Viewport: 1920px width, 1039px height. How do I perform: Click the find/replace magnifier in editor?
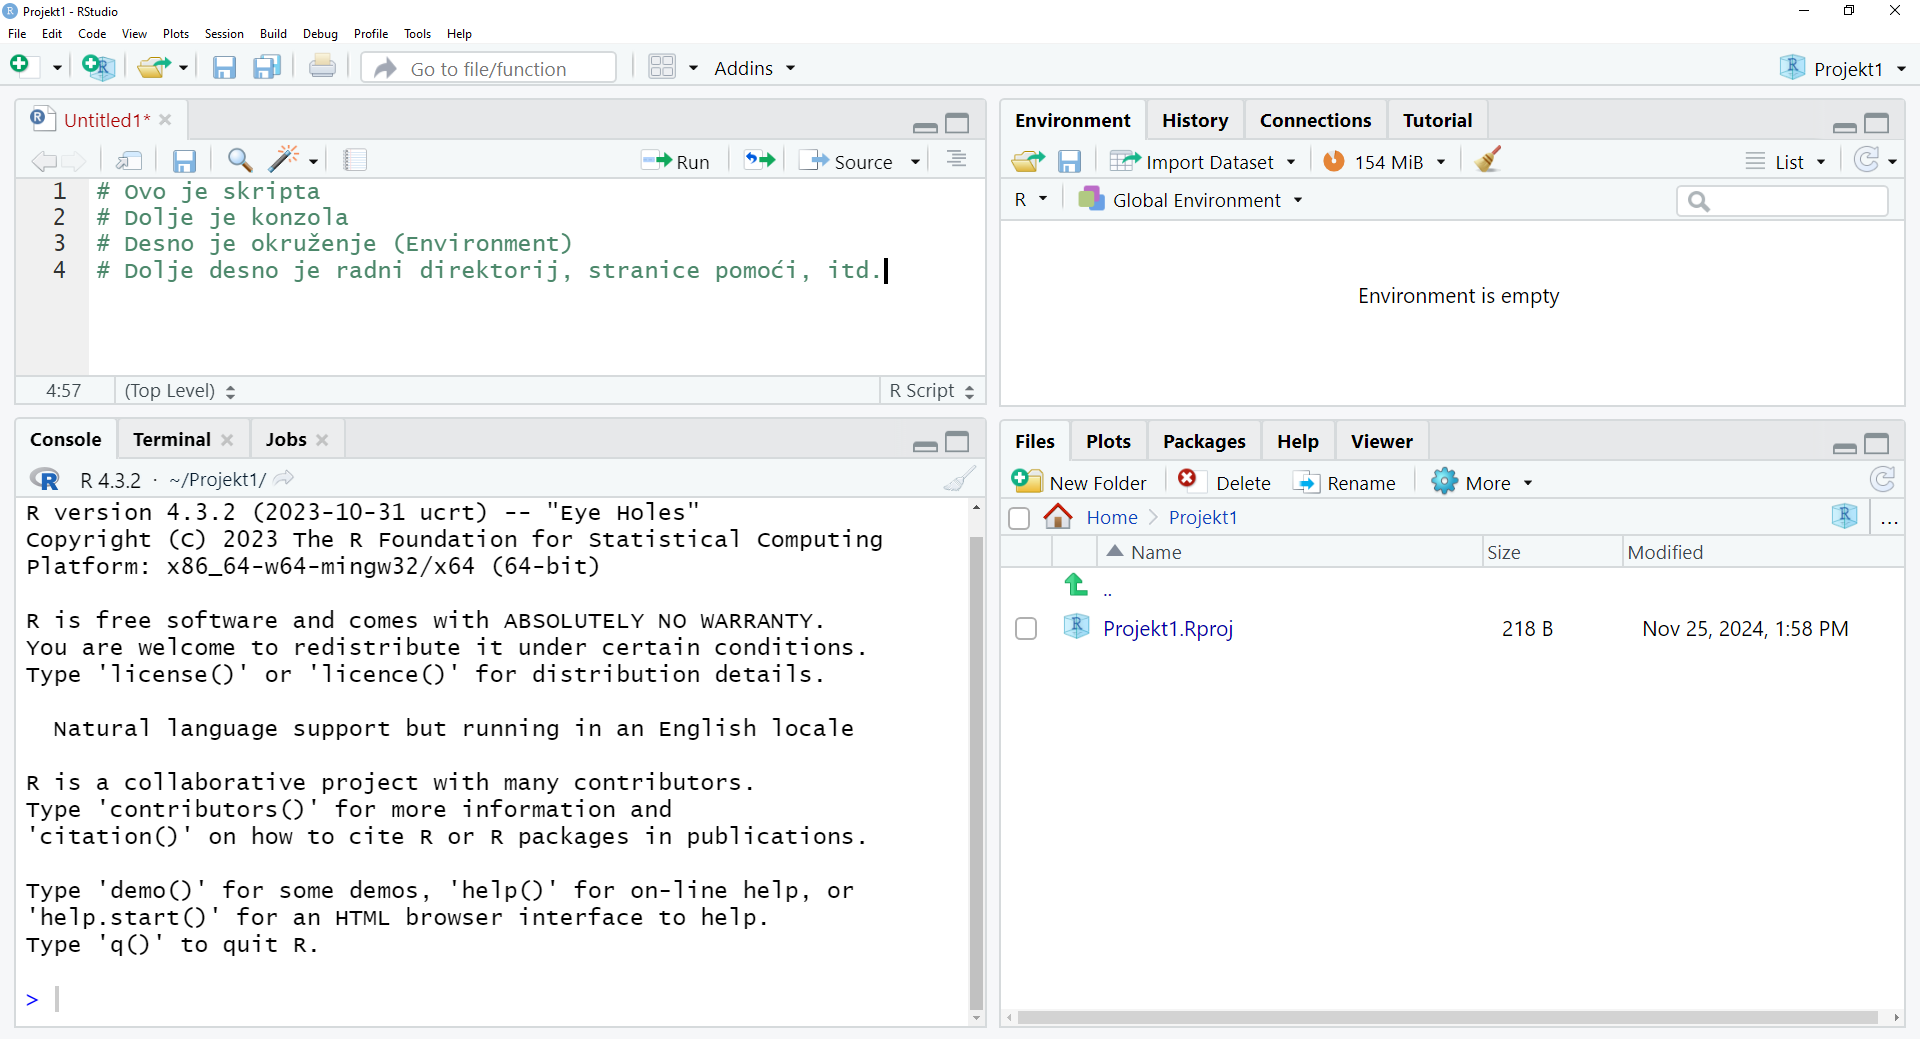pos(239,160)
